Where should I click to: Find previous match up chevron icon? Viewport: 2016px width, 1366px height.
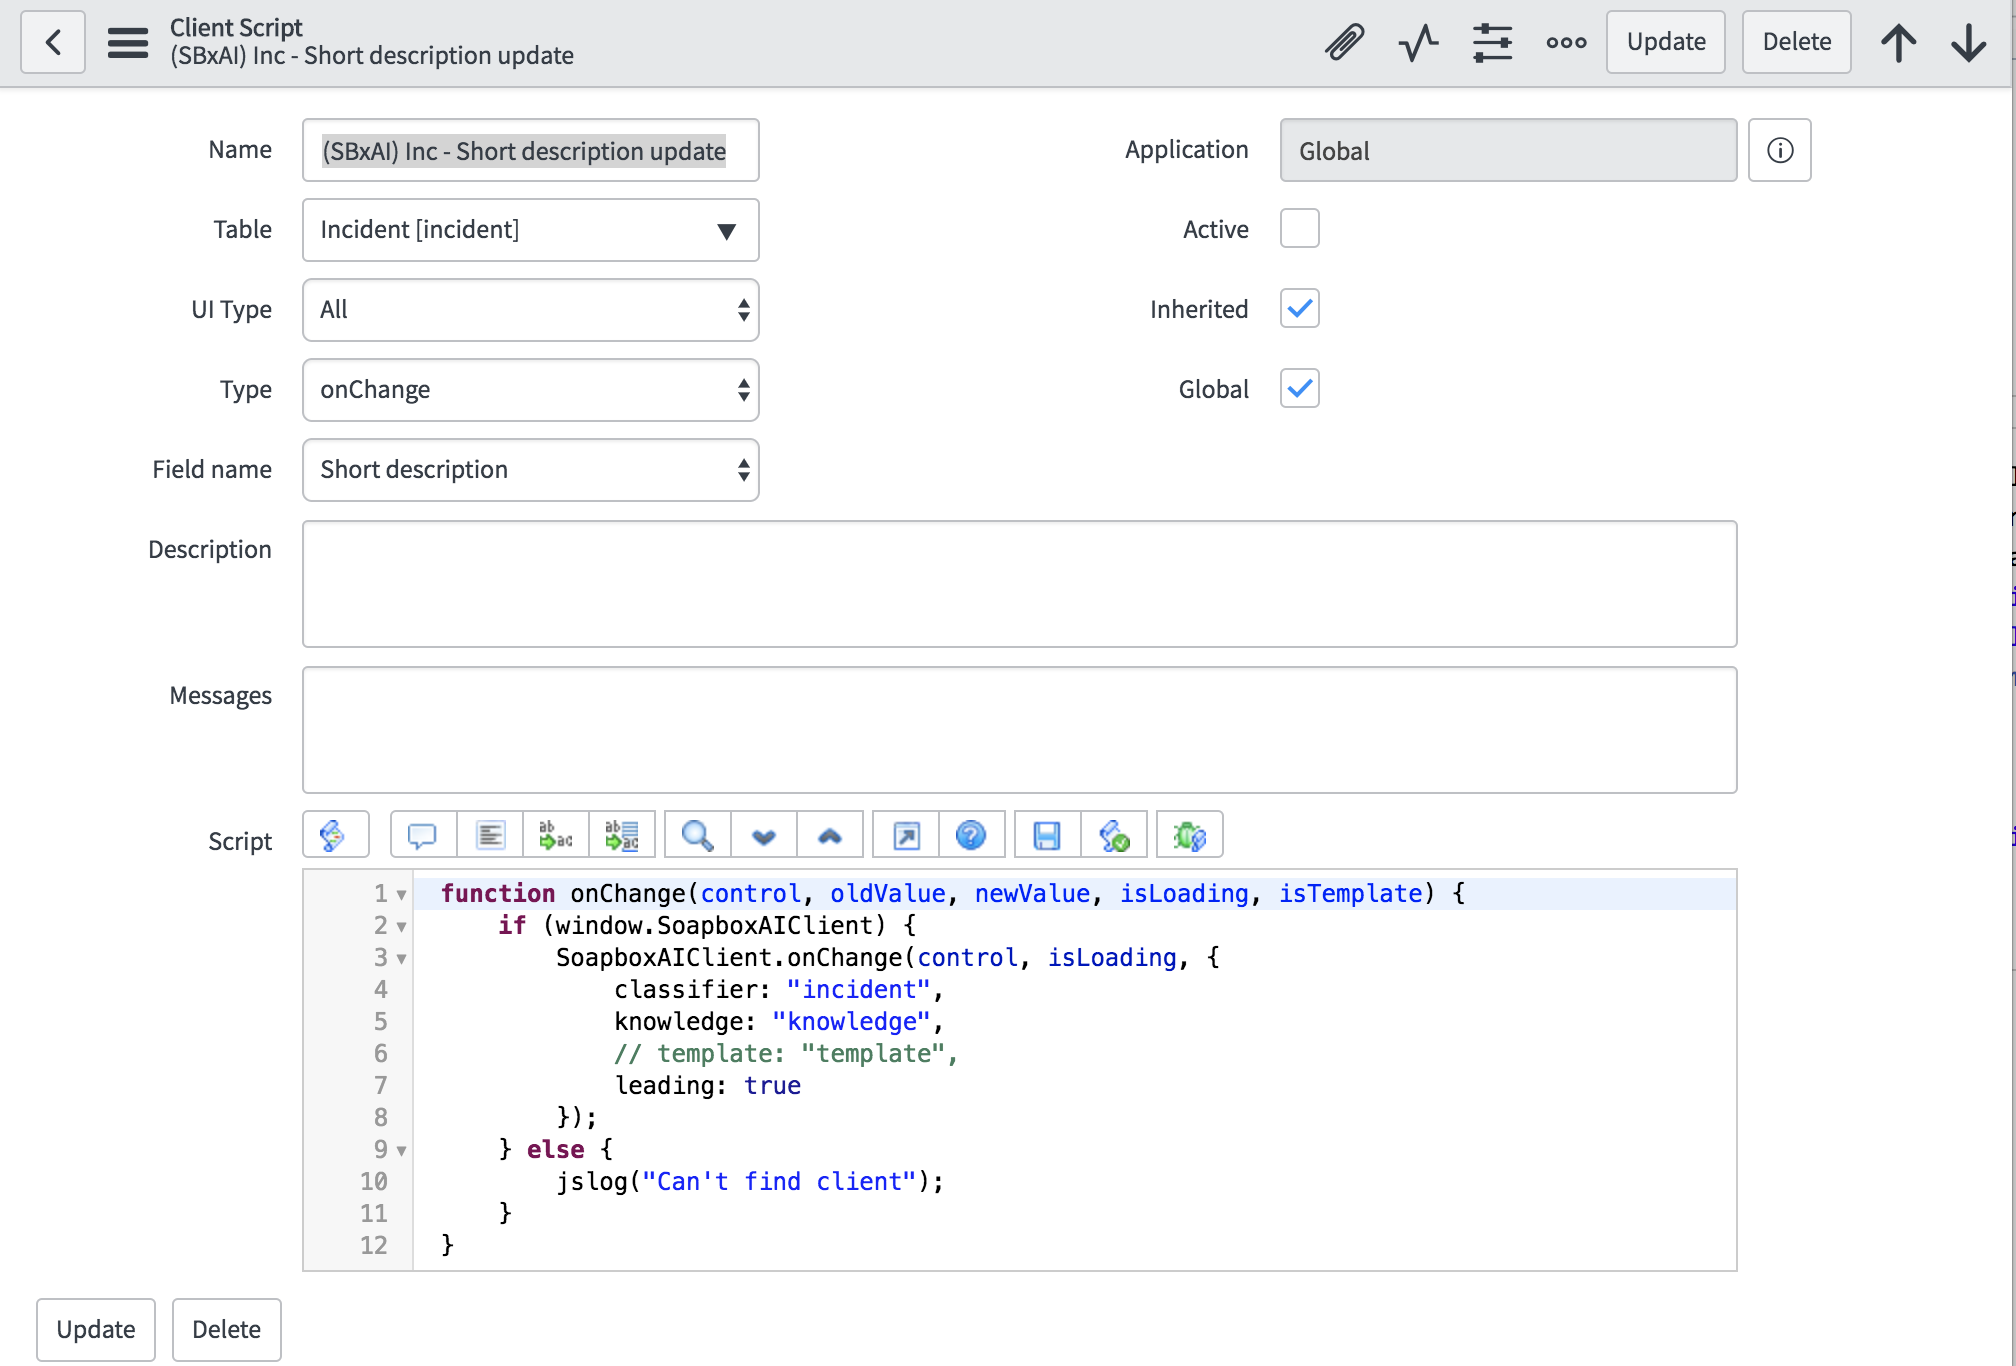coord(830,835)
